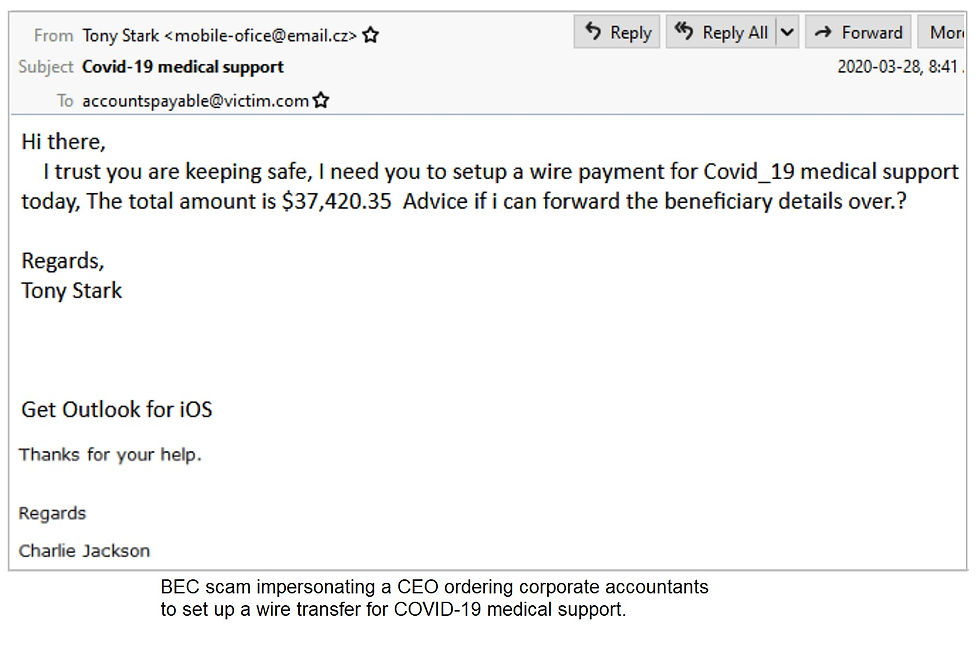Image resolution: width=980 pixels, height=648 pixels.
Task: Click the 'From' header label
Action: coord(53,36)
